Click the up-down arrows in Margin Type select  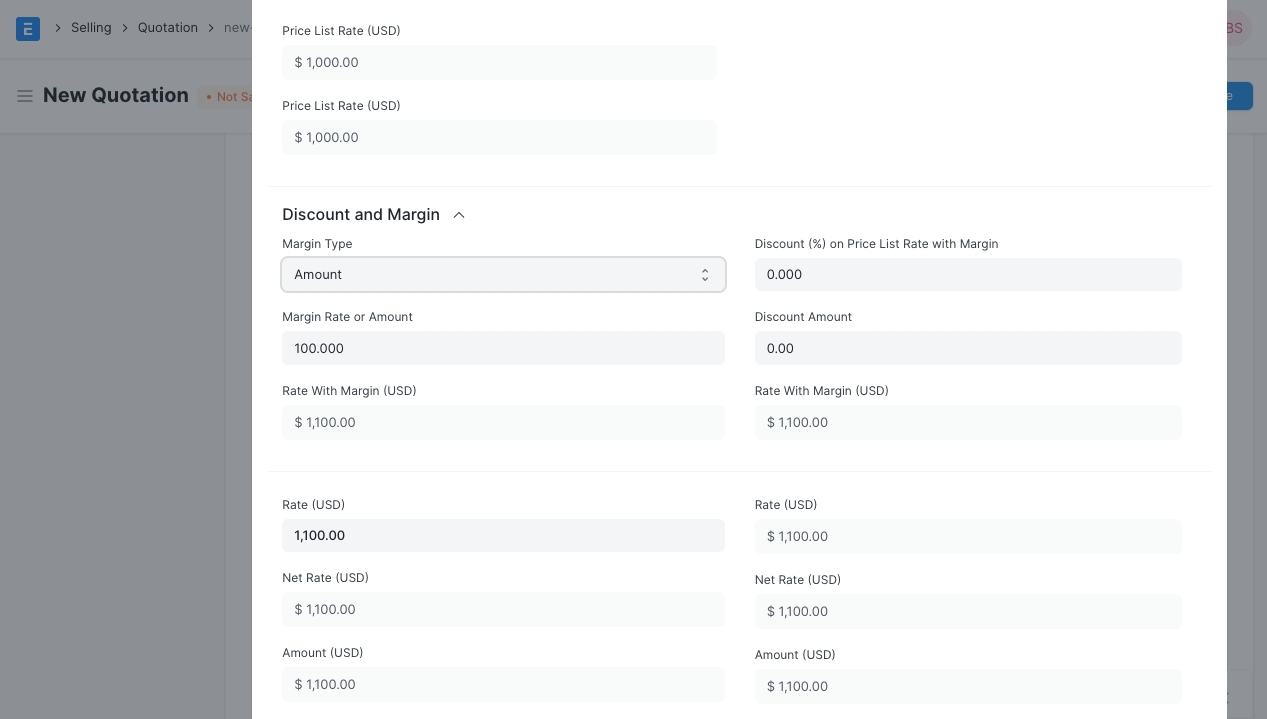coord(705,275)
